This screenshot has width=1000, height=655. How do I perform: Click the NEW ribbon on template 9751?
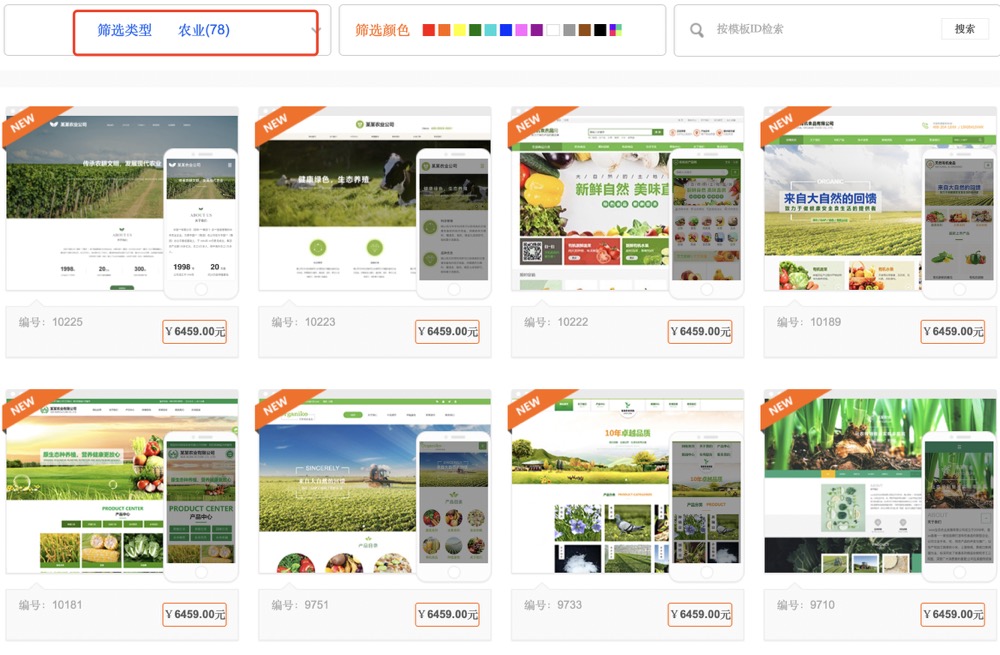click(x=276, y=406)
